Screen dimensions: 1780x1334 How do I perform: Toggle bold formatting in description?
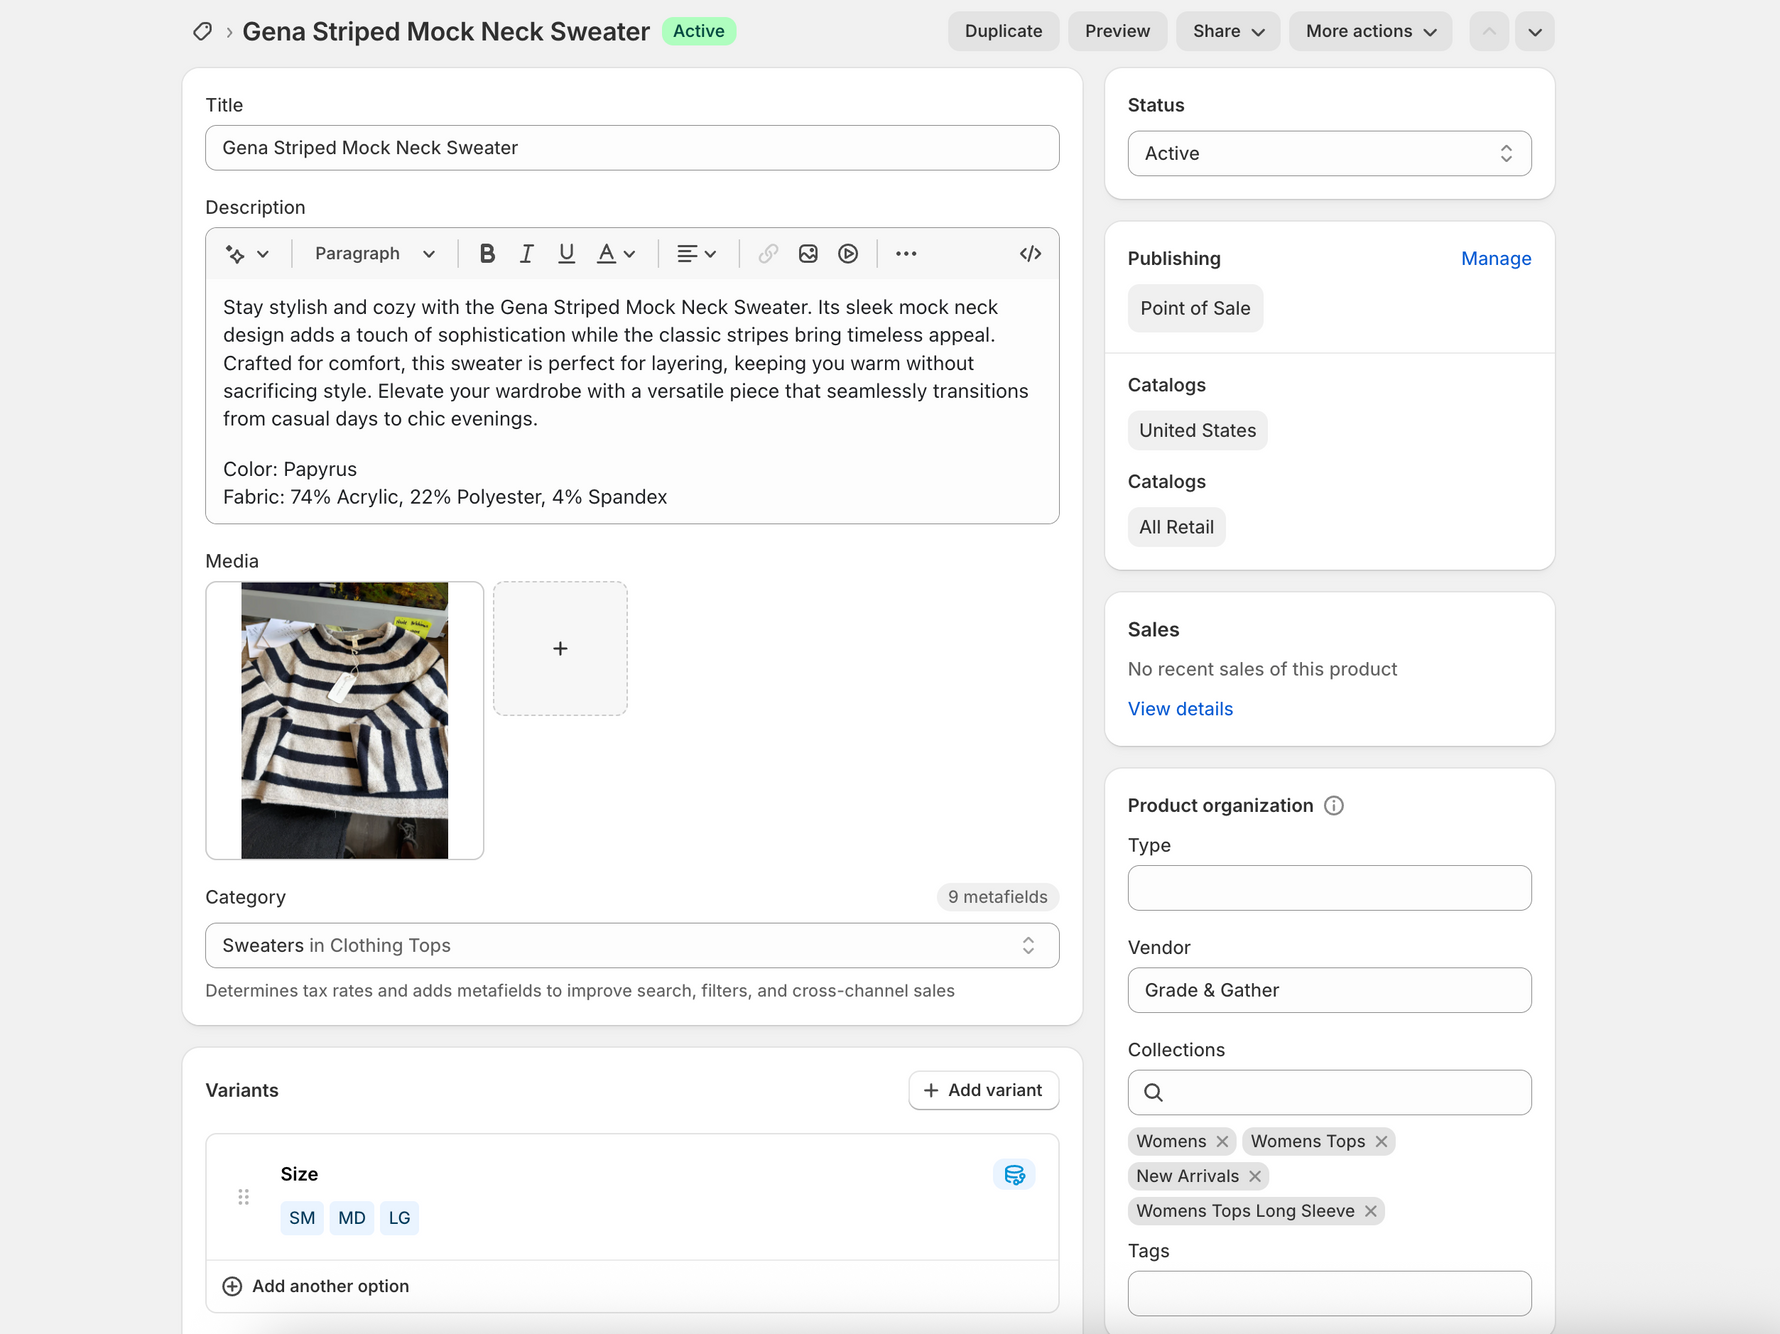pyautogui.click(x=487, y=254)
